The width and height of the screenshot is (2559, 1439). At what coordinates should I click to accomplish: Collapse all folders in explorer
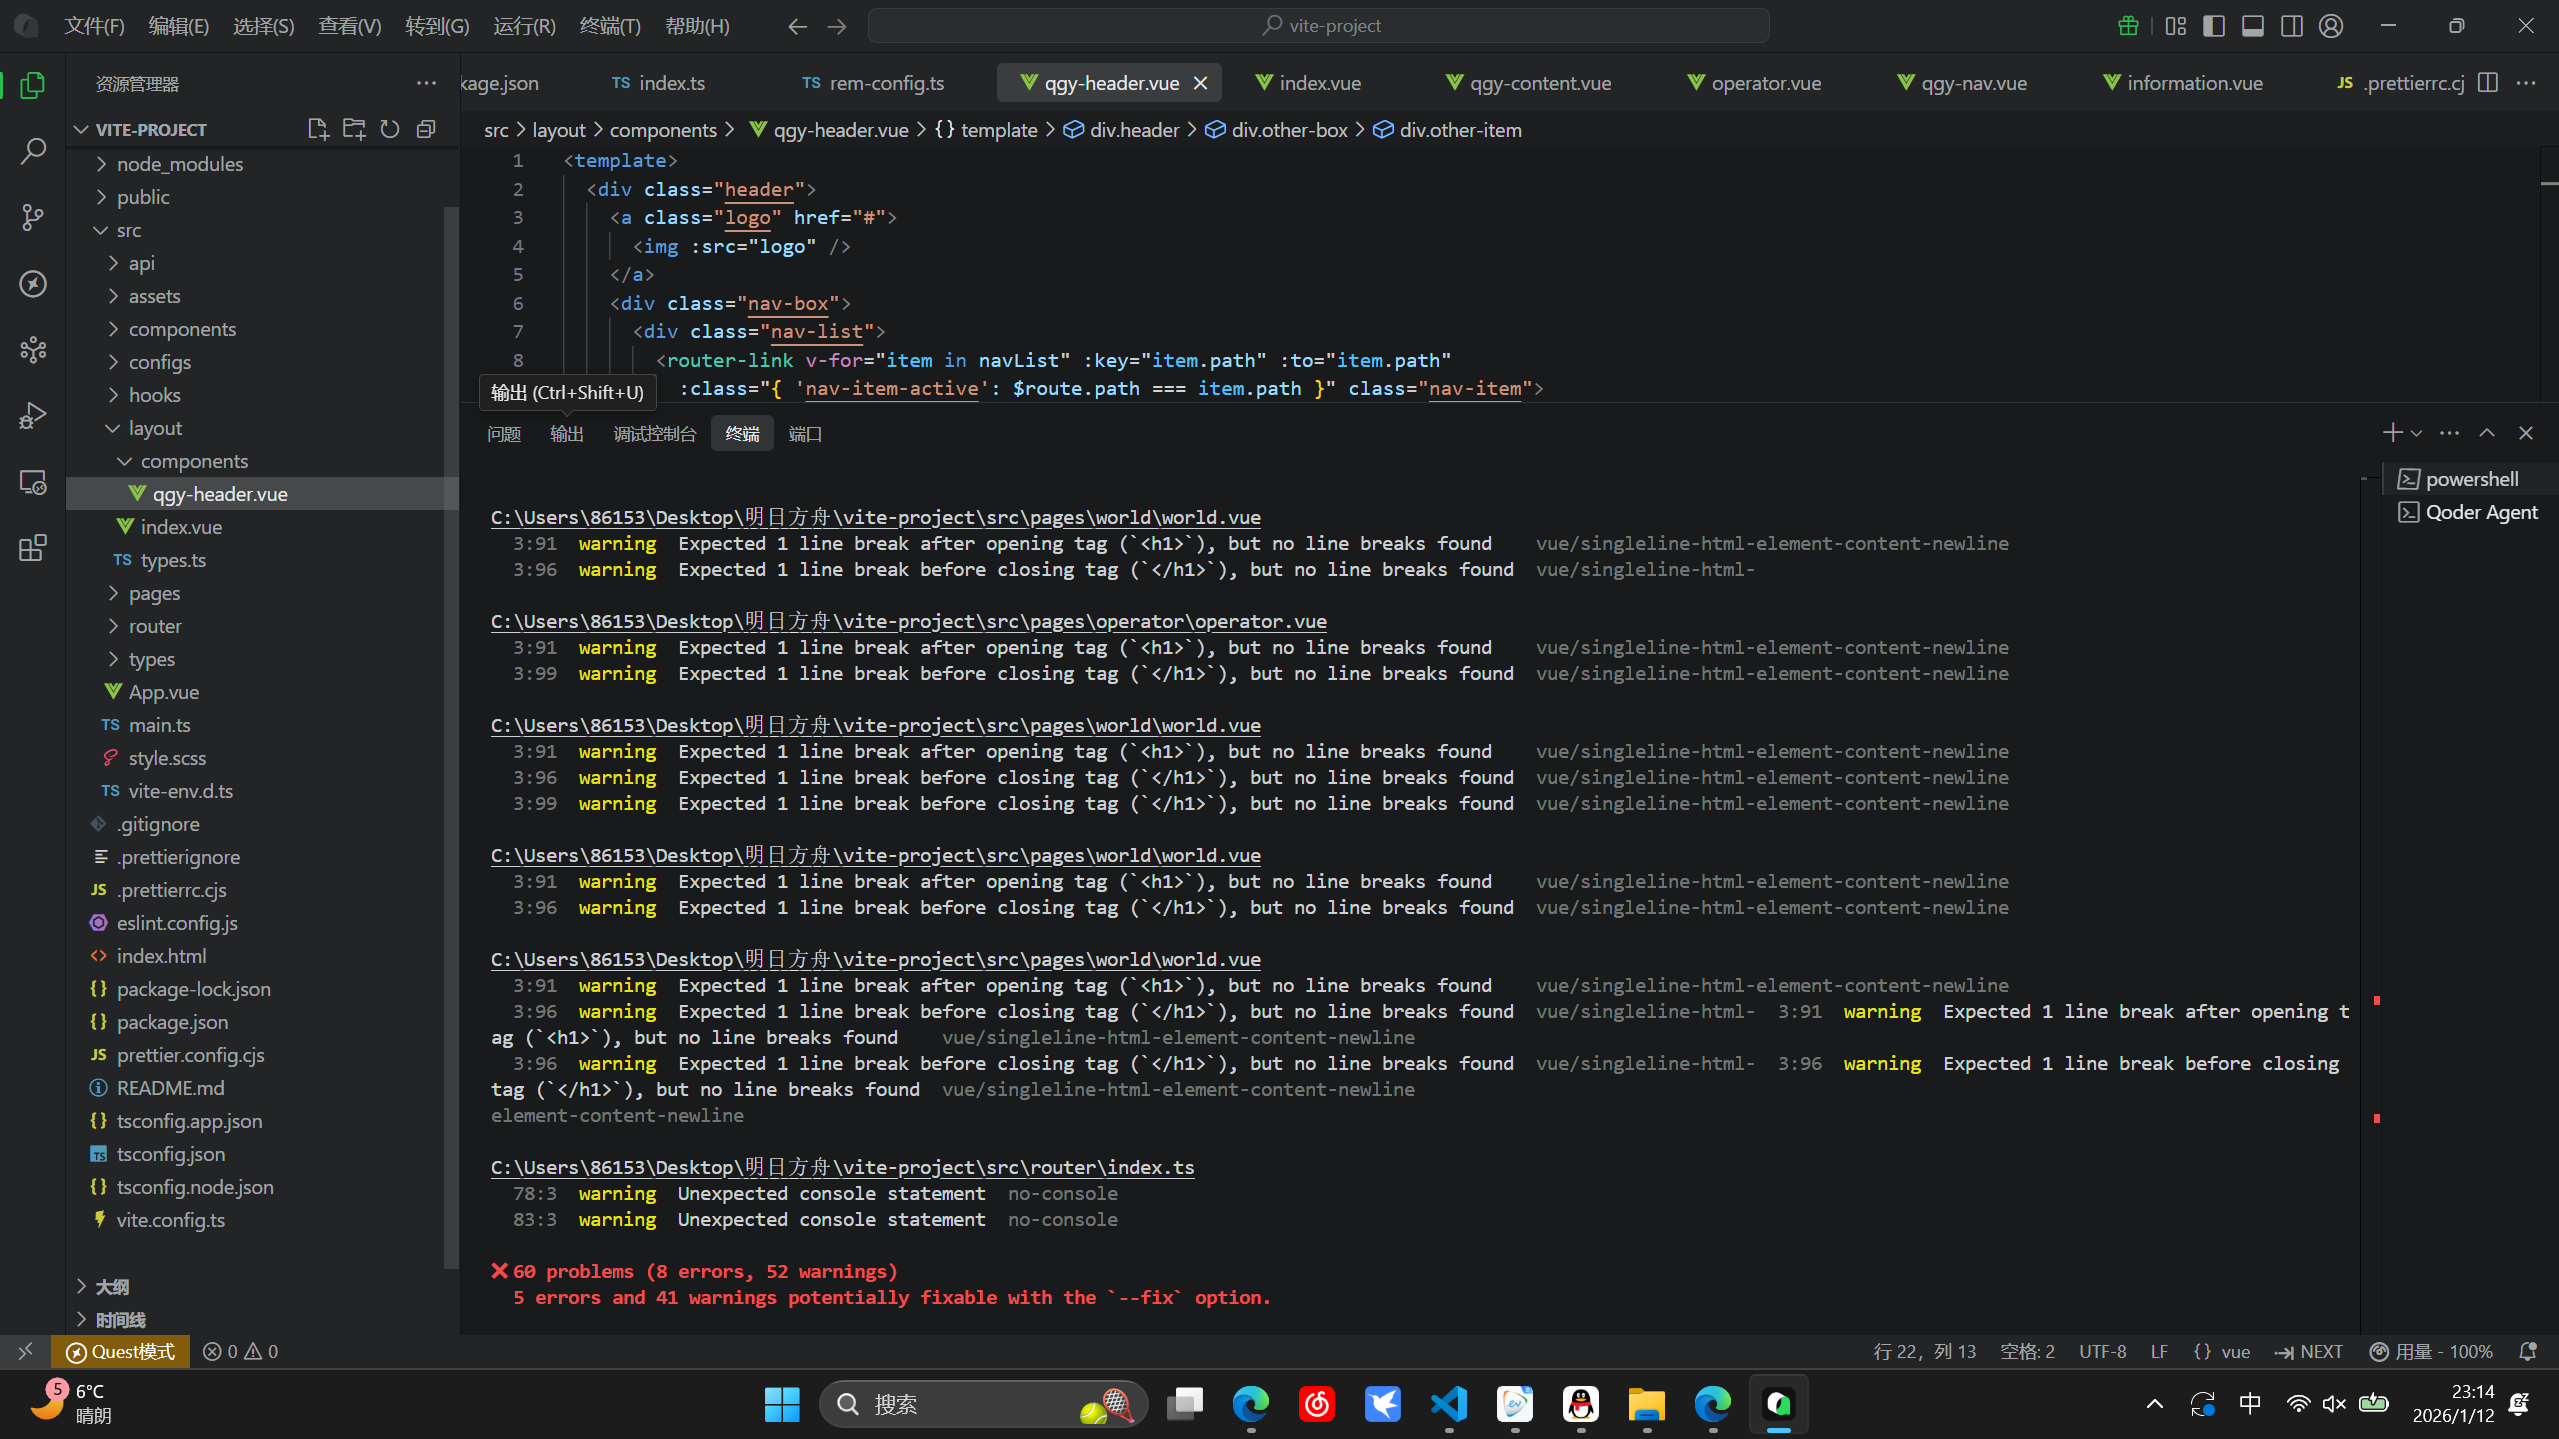(x=426, y=129)
